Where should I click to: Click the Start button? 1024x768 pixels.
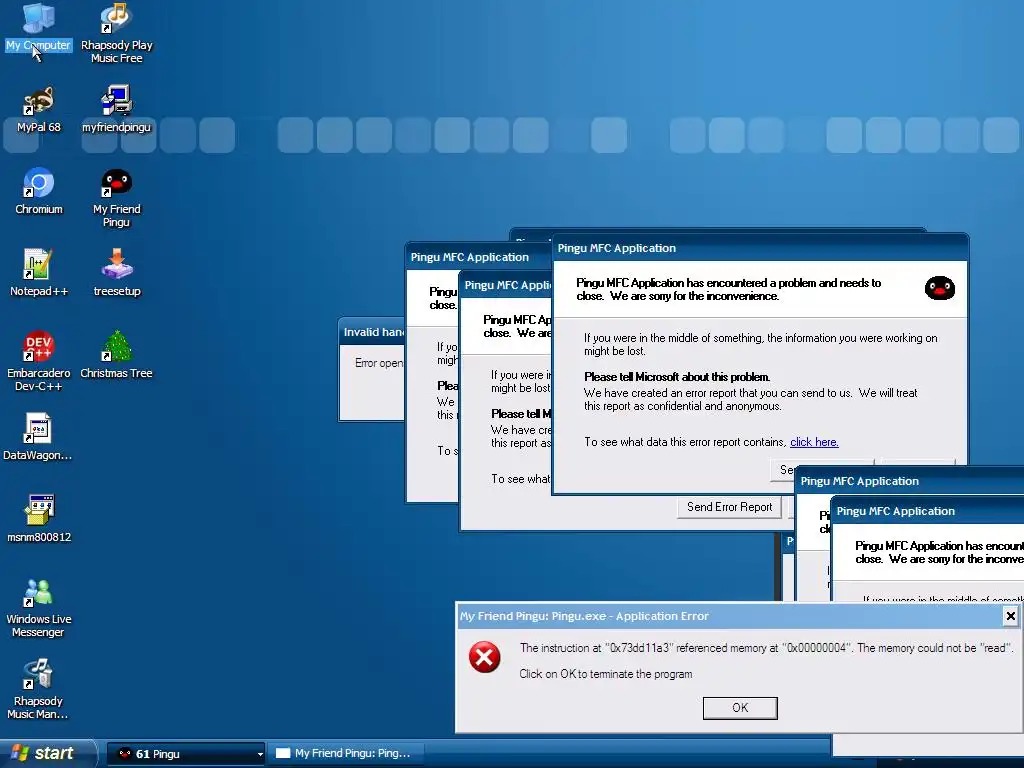[x=47, y=753]
